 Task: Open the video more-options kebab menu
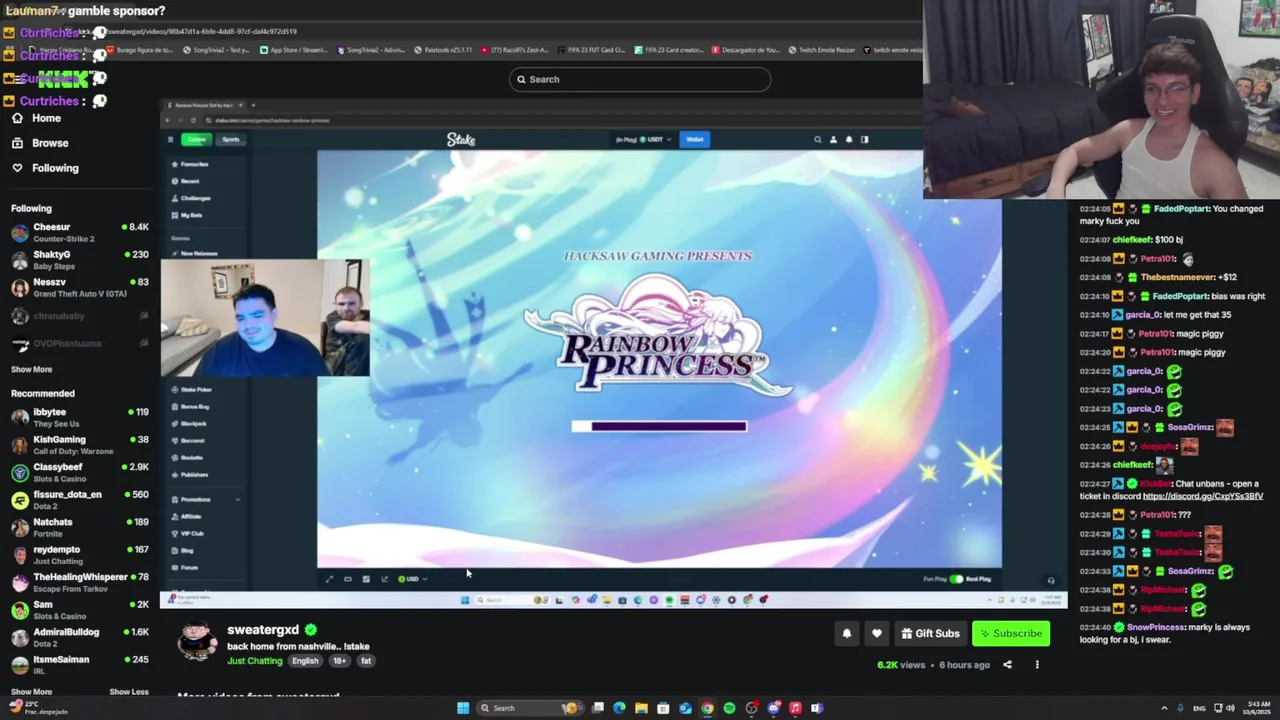point(1037,665)
